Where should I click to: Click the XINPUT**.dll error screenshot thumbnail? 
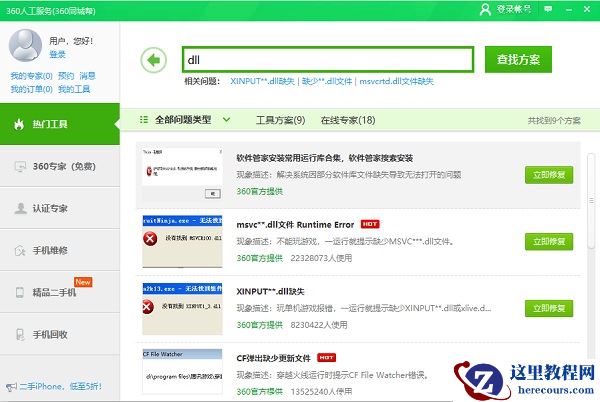[x=182, y=308]
